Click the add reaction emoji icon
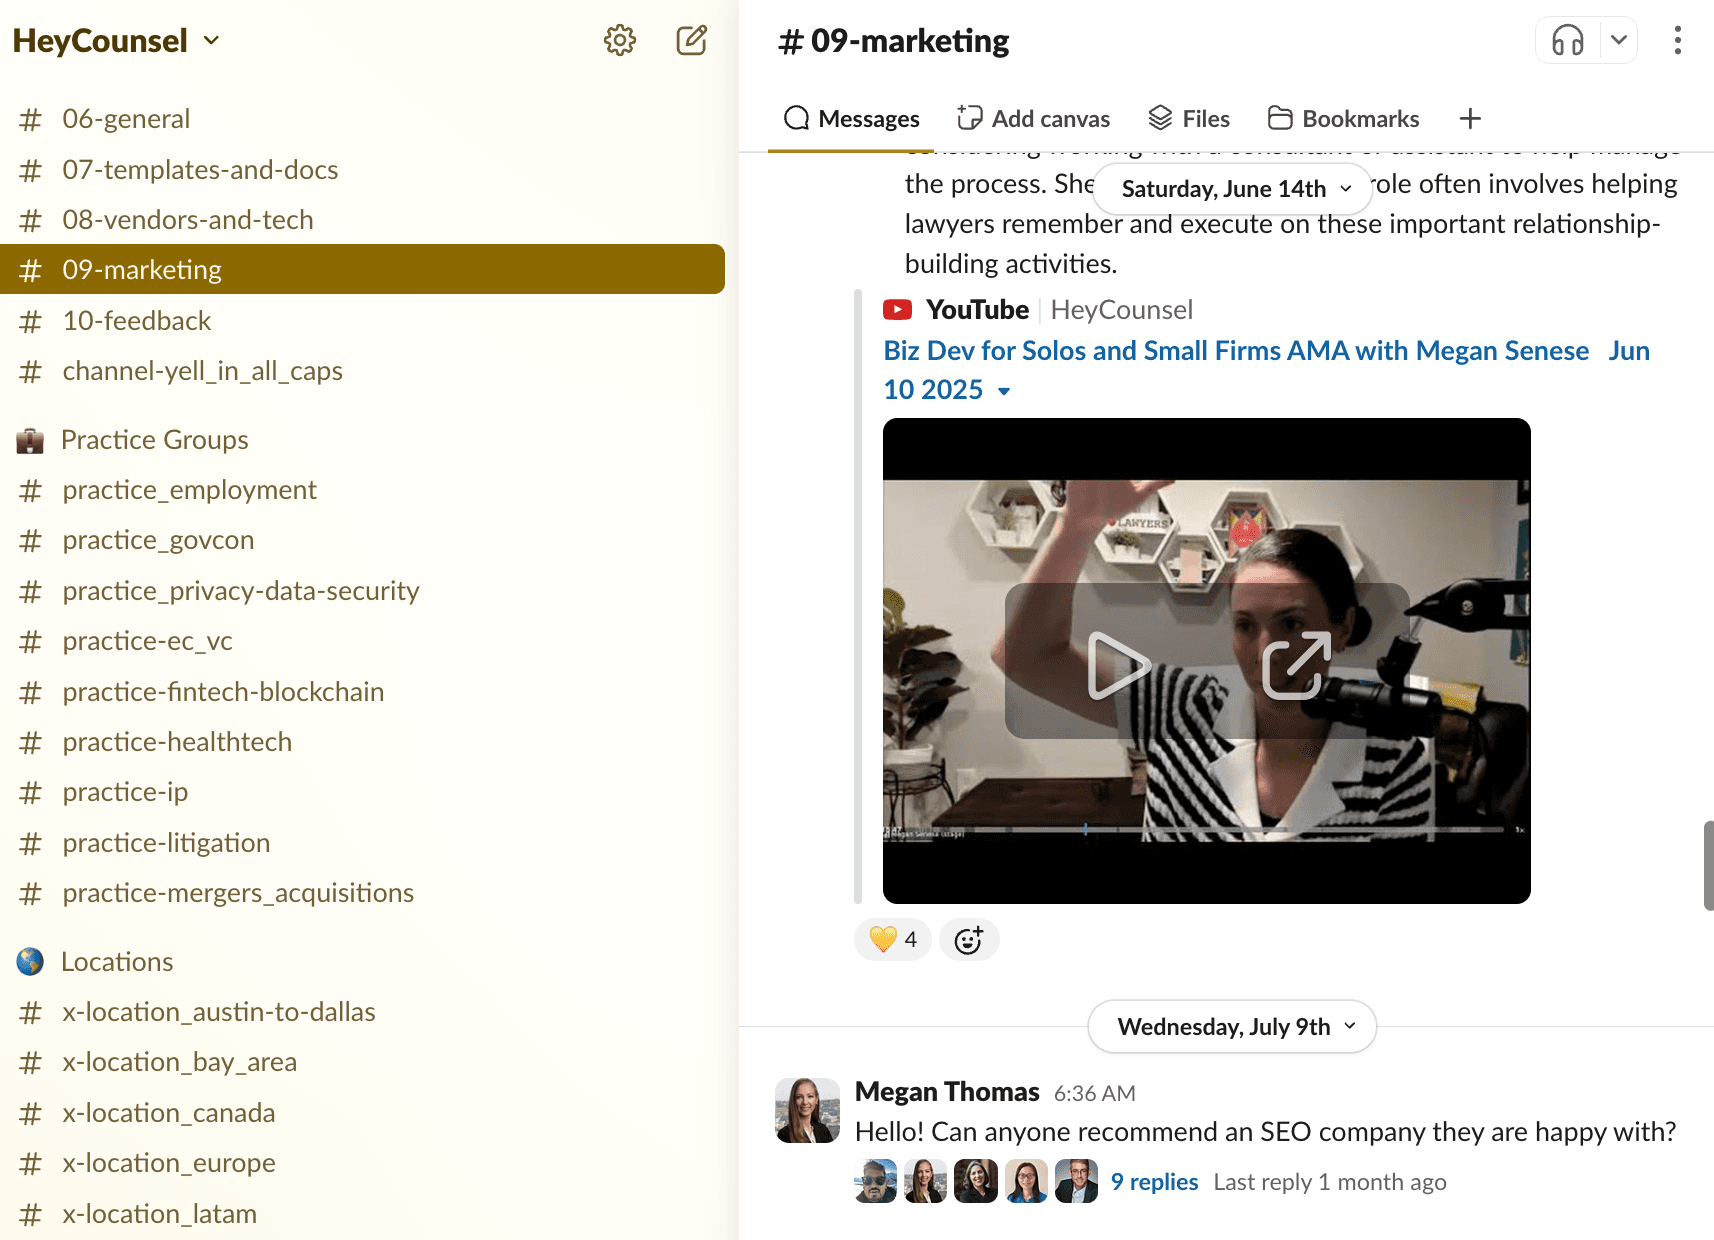Screen dimensions: 1714x1240 pyautogui.click(x=968, y=940)
